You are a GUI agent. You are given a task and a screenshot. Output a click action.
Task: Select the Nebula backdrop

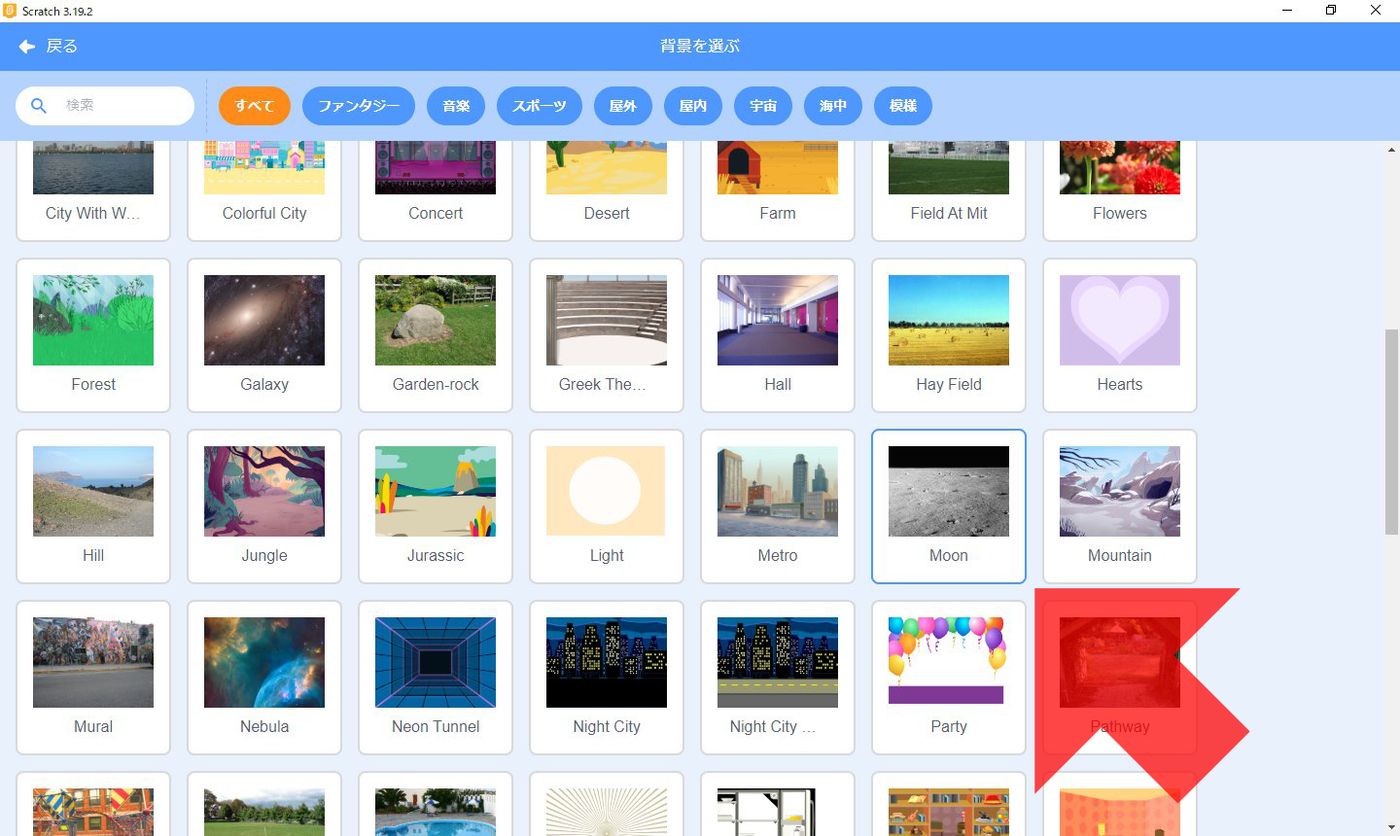click(x=264, y=677)
